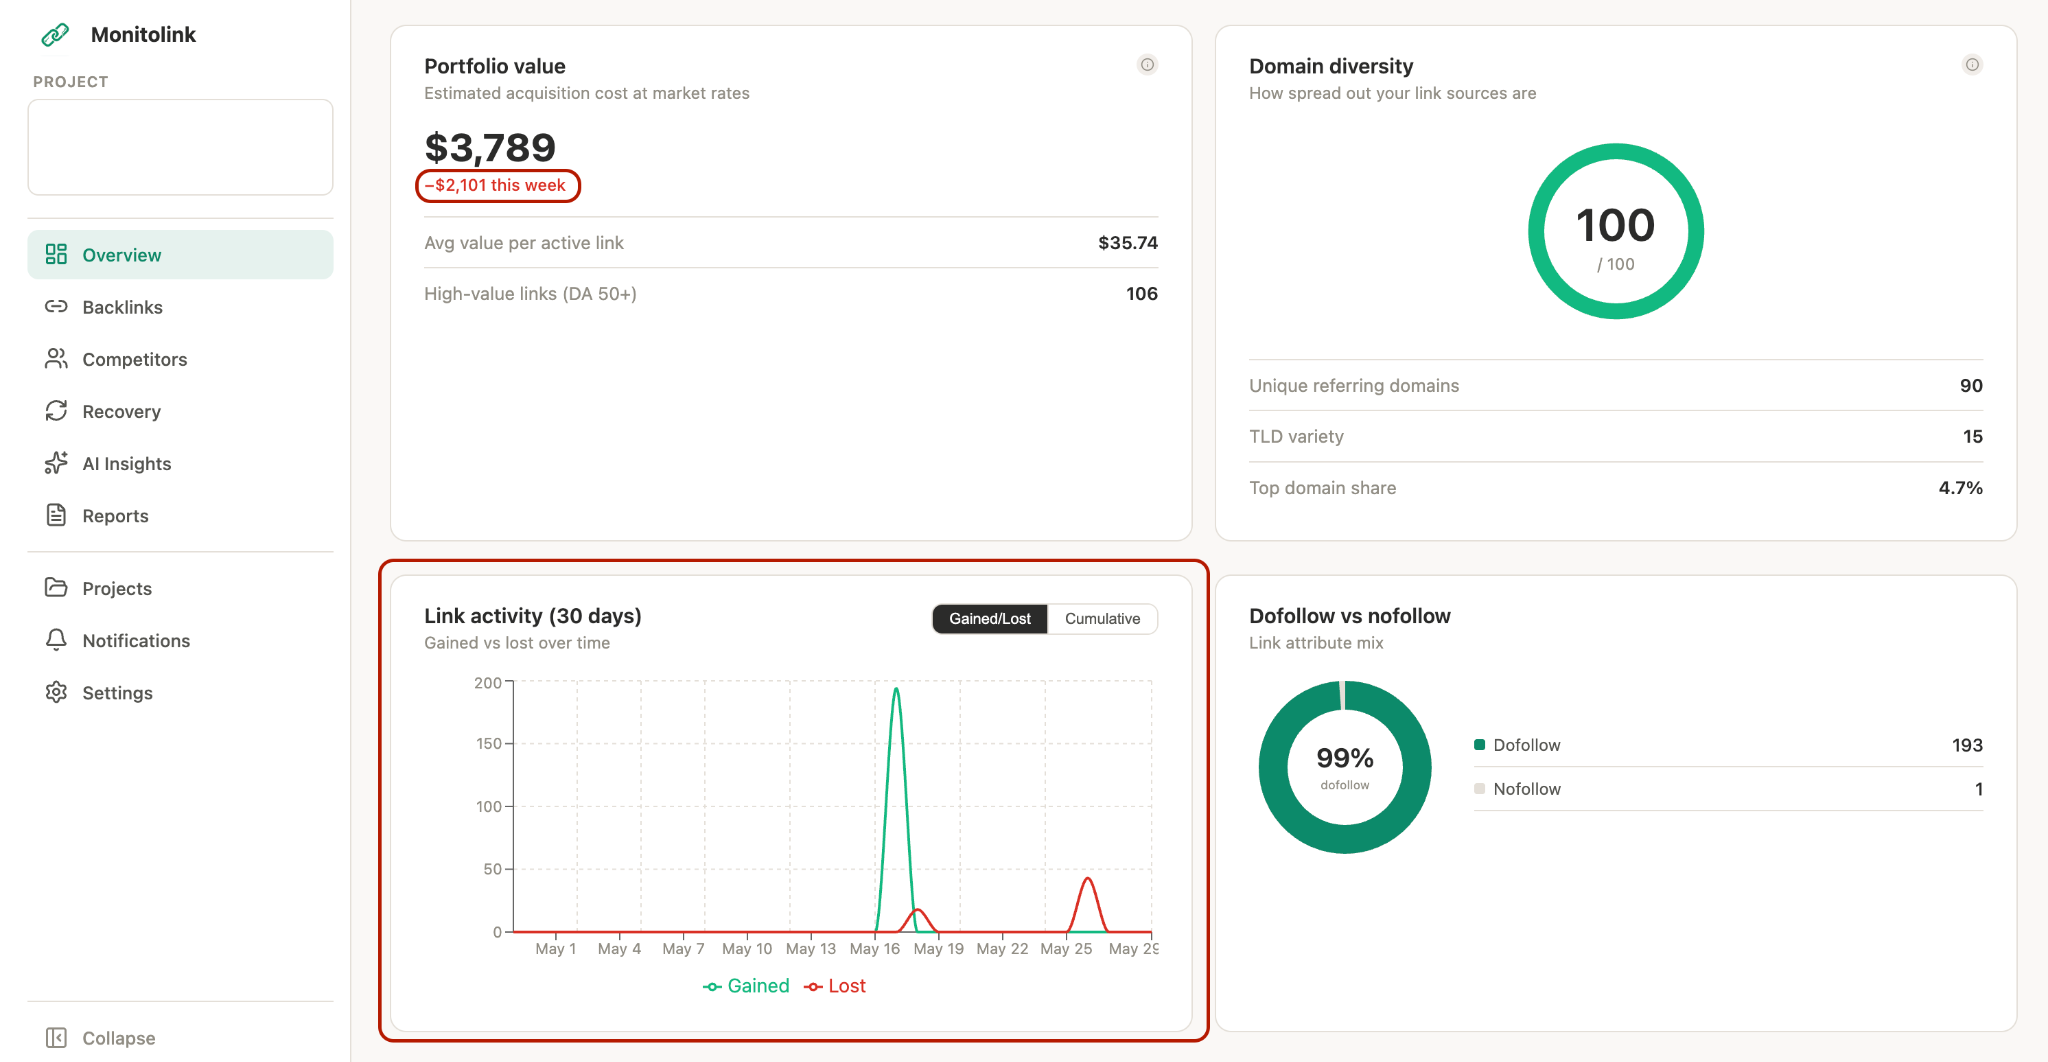This screenshot has width=2048, height=1062.
Task: Click the Nofollow gray legend swatch
Action: (1479, 788)
